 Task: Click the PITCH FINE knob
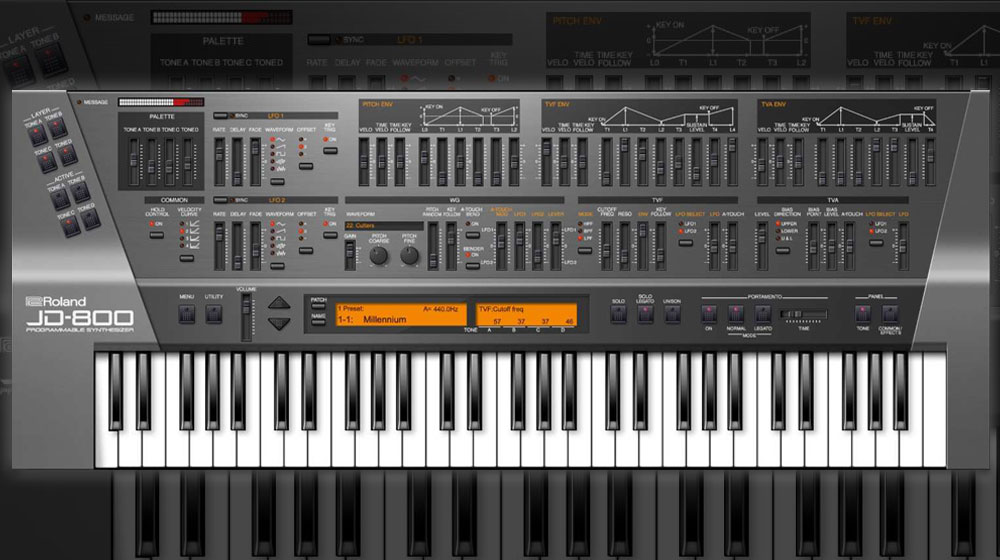click(x=409, y=256)
